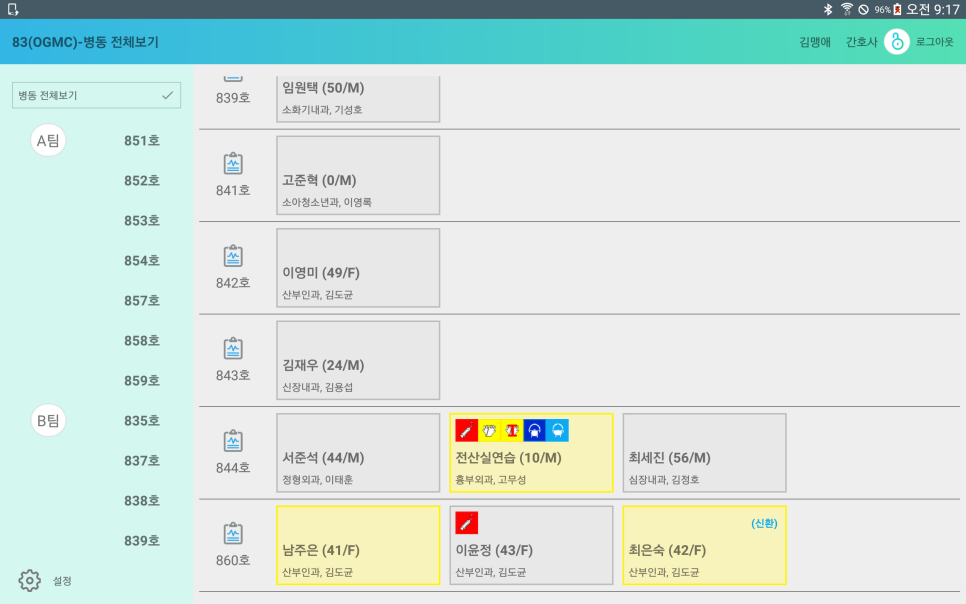Click room label 844호 in list
Viewport: 966px width, 604px height.
click(233, 468)
